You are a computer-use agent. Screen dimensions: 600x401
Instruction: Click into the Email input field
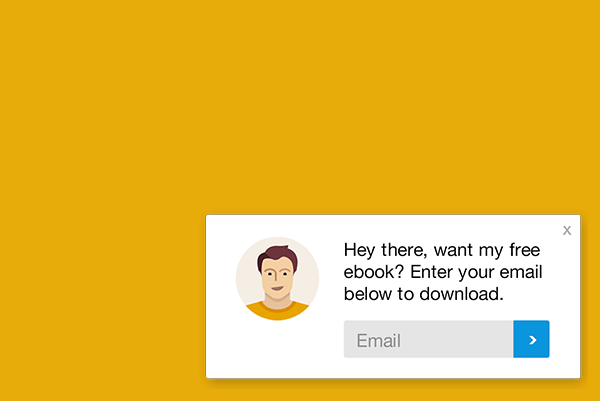[x=428, y=339]
